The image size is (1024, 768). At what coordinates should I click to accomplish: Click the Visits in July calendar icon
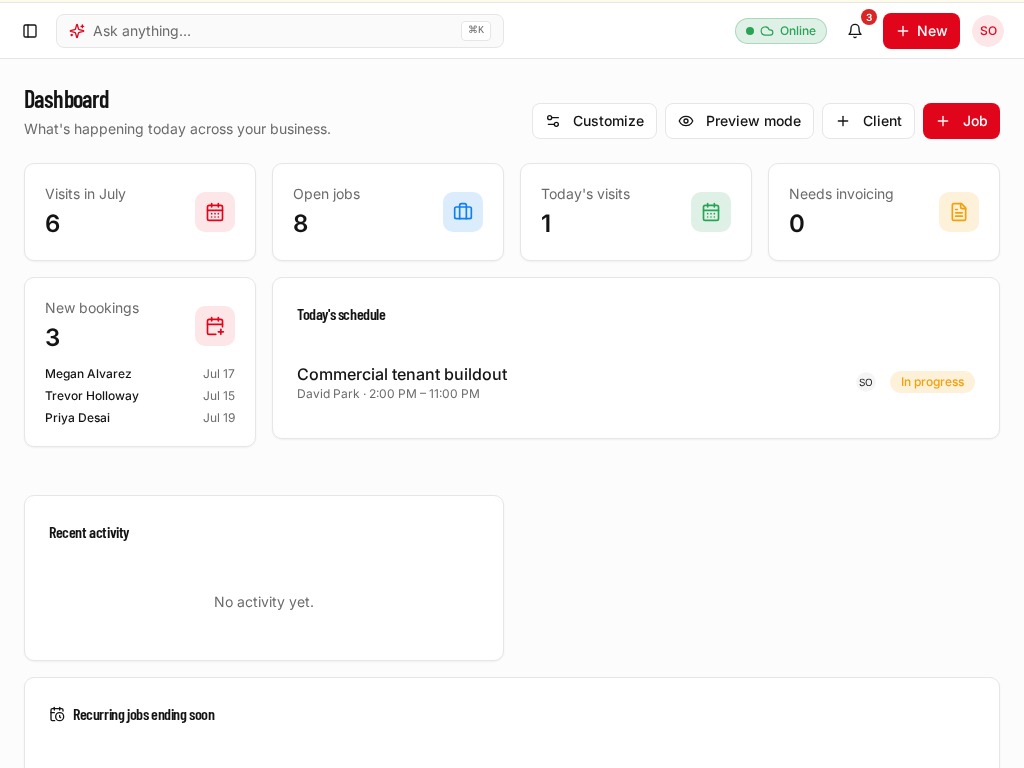215,212
